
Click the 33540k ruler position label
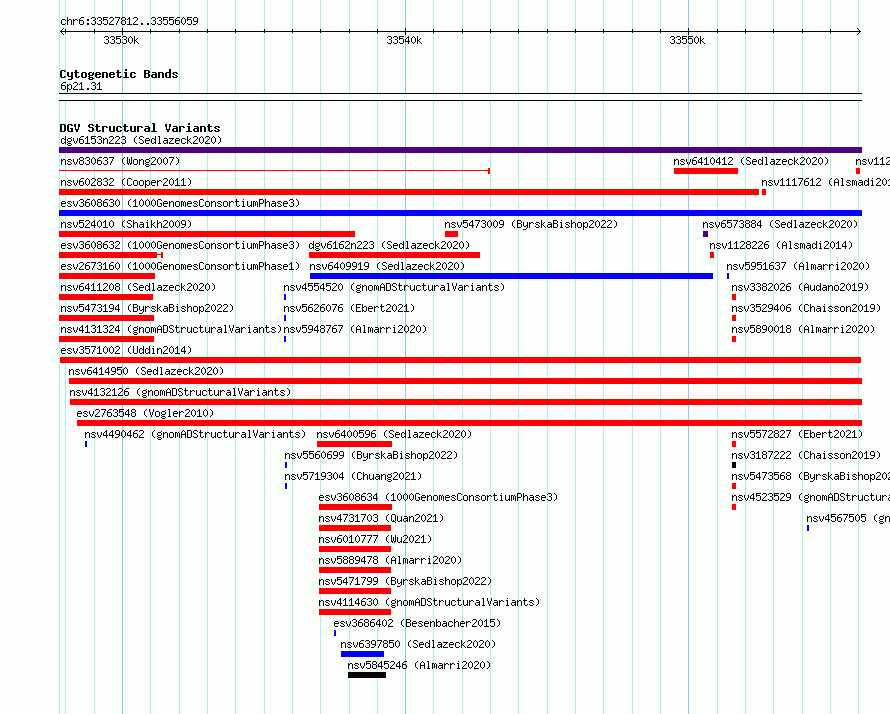pos(404,40)
